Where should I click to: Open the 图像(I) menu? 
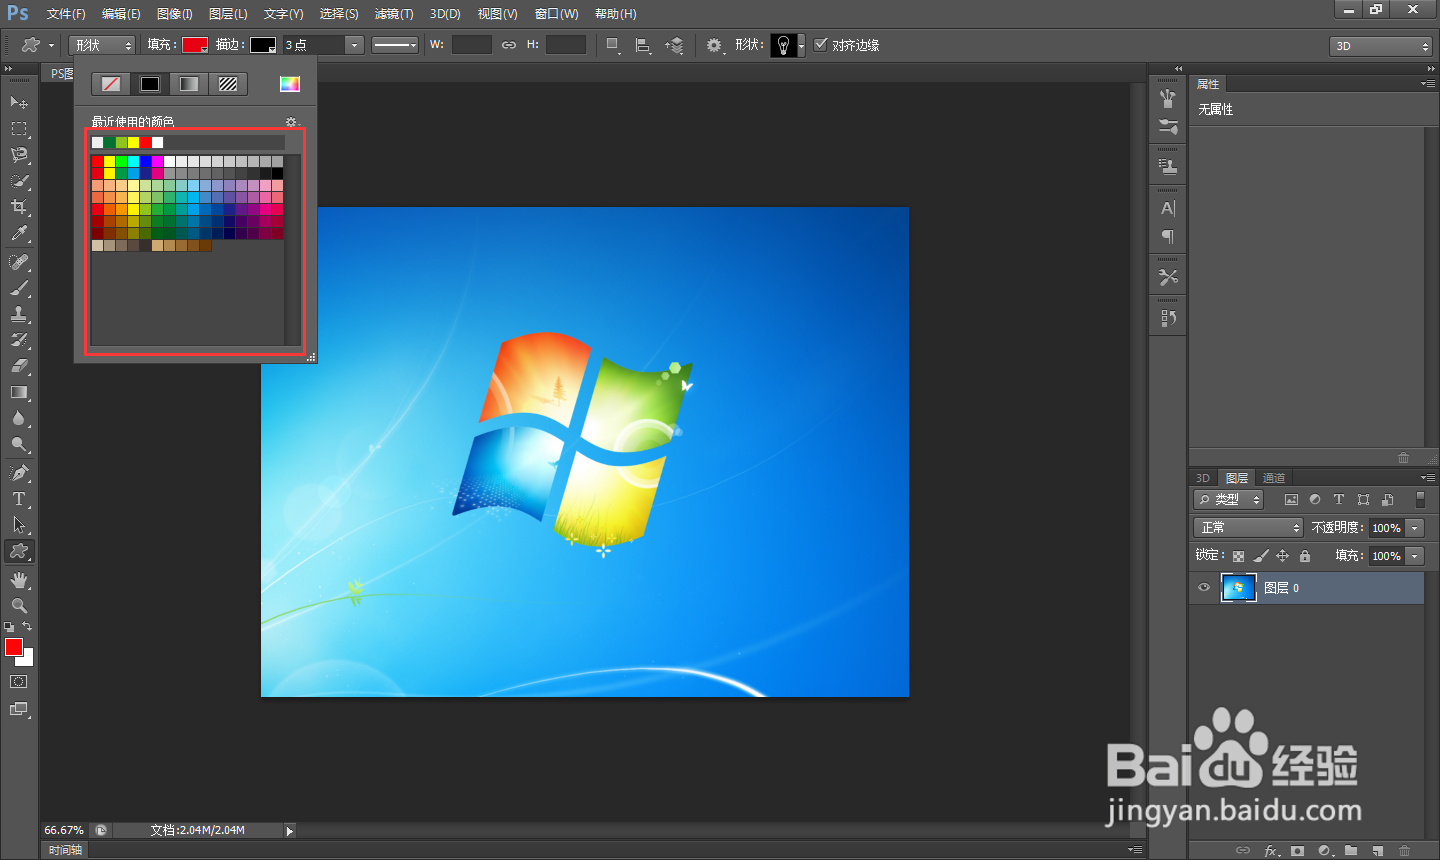(x=174, y=14)
